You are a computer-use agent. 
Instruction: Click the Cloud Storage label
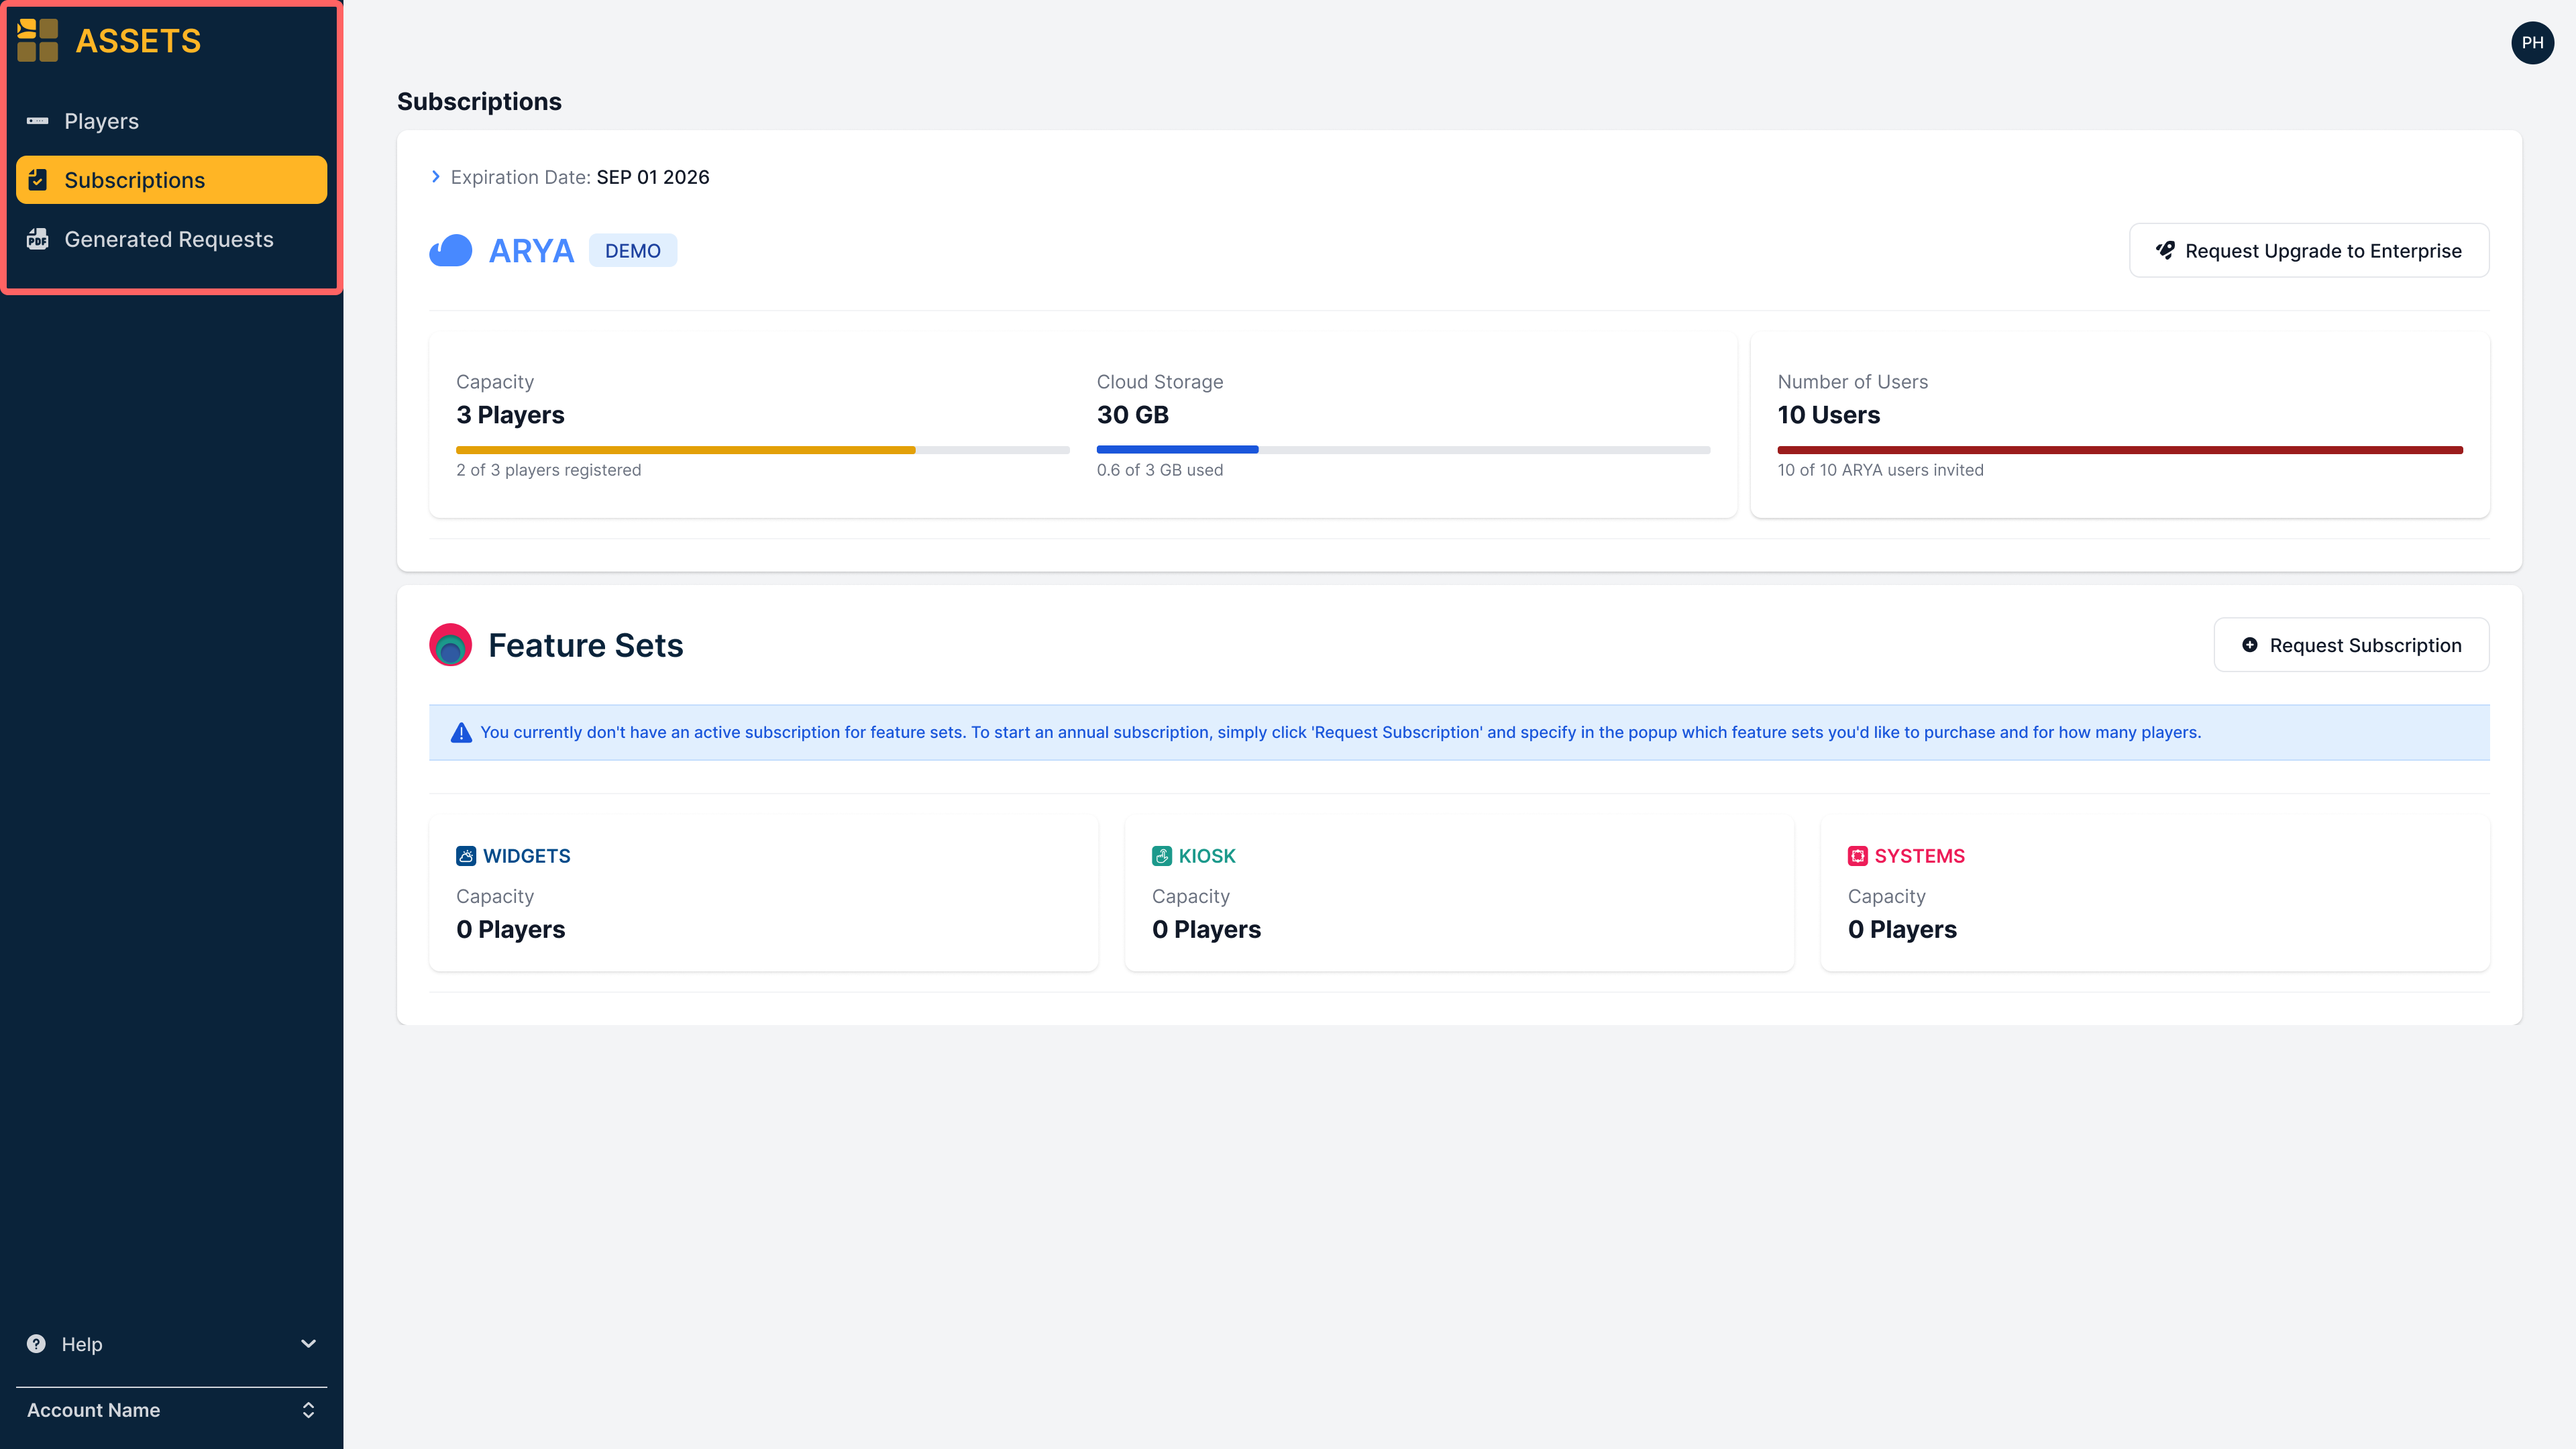(1160, 382)
